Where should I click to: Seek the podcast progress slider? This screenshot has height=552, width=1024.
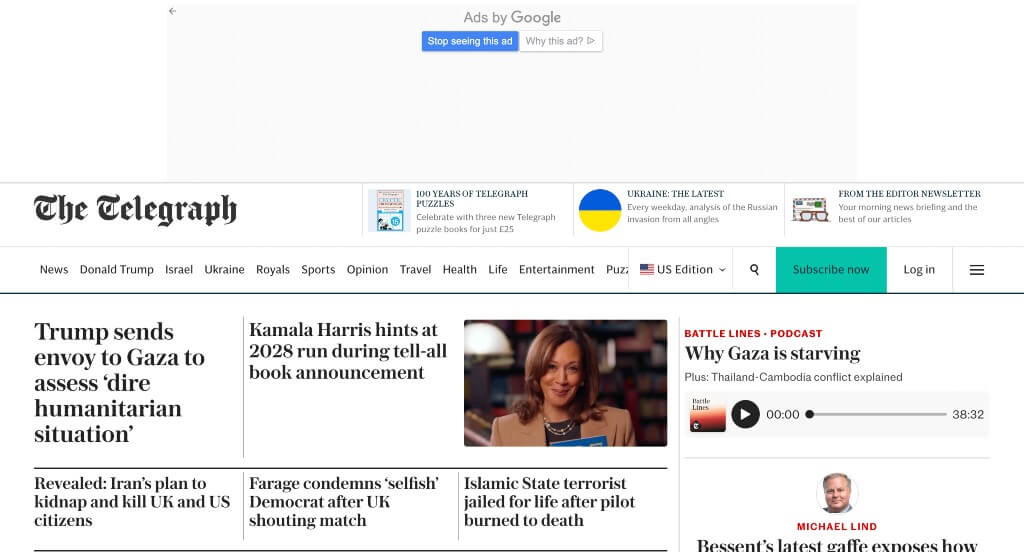tap(878, 414)
